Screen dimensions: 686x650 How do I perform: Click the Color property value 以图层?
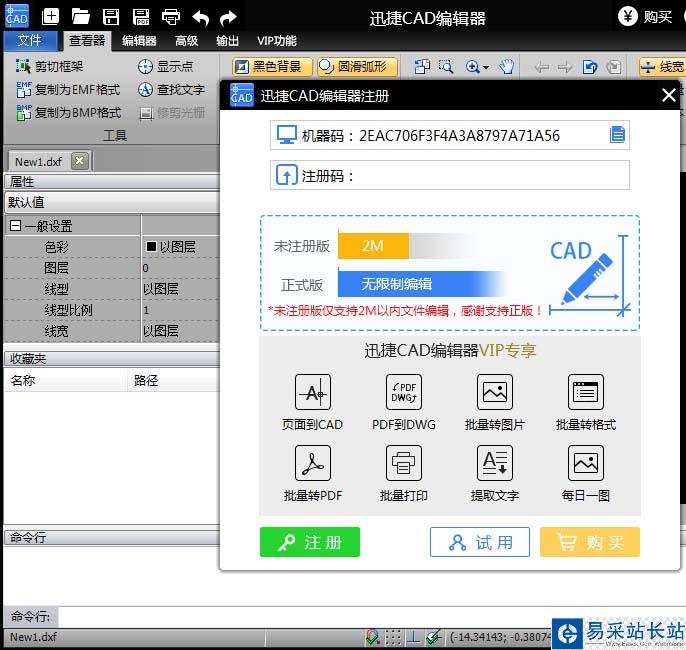(180, 247)
